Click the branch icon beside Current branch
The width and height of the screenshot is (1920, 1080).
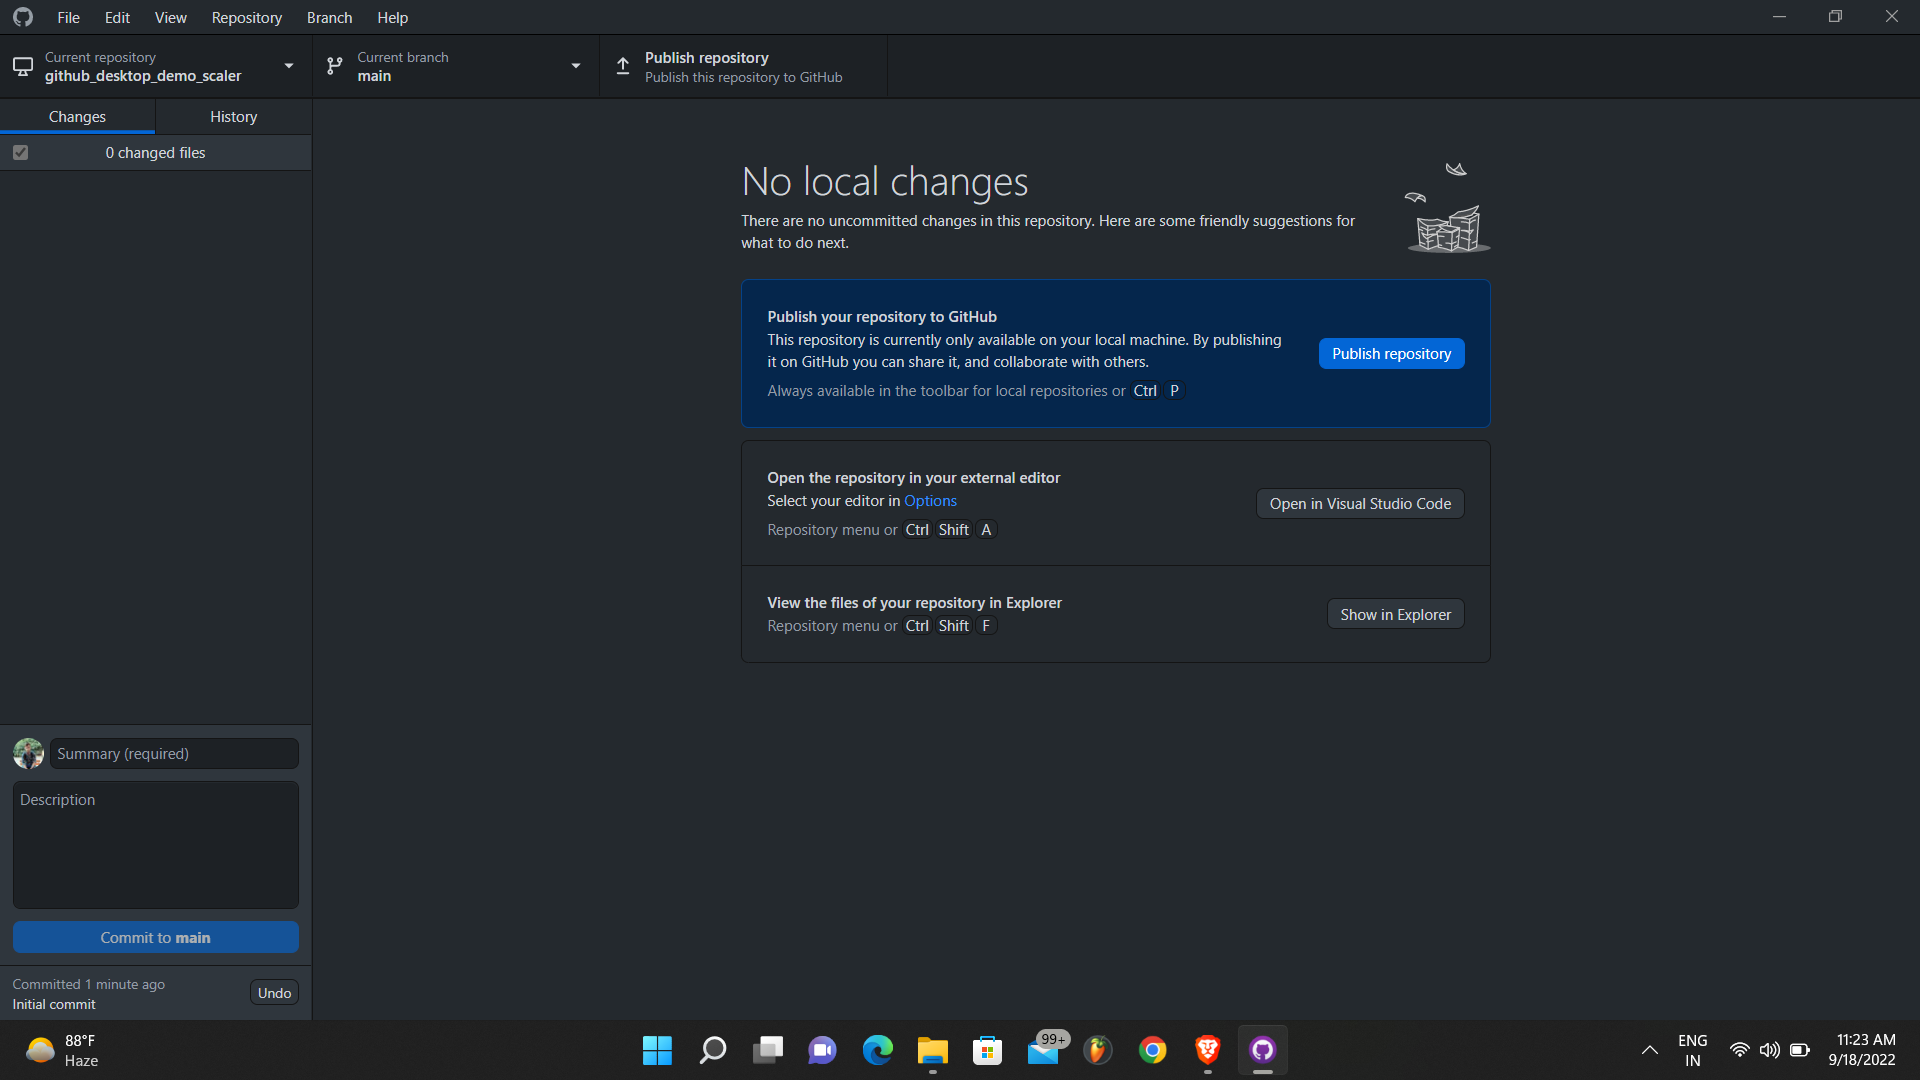point(334,66)
